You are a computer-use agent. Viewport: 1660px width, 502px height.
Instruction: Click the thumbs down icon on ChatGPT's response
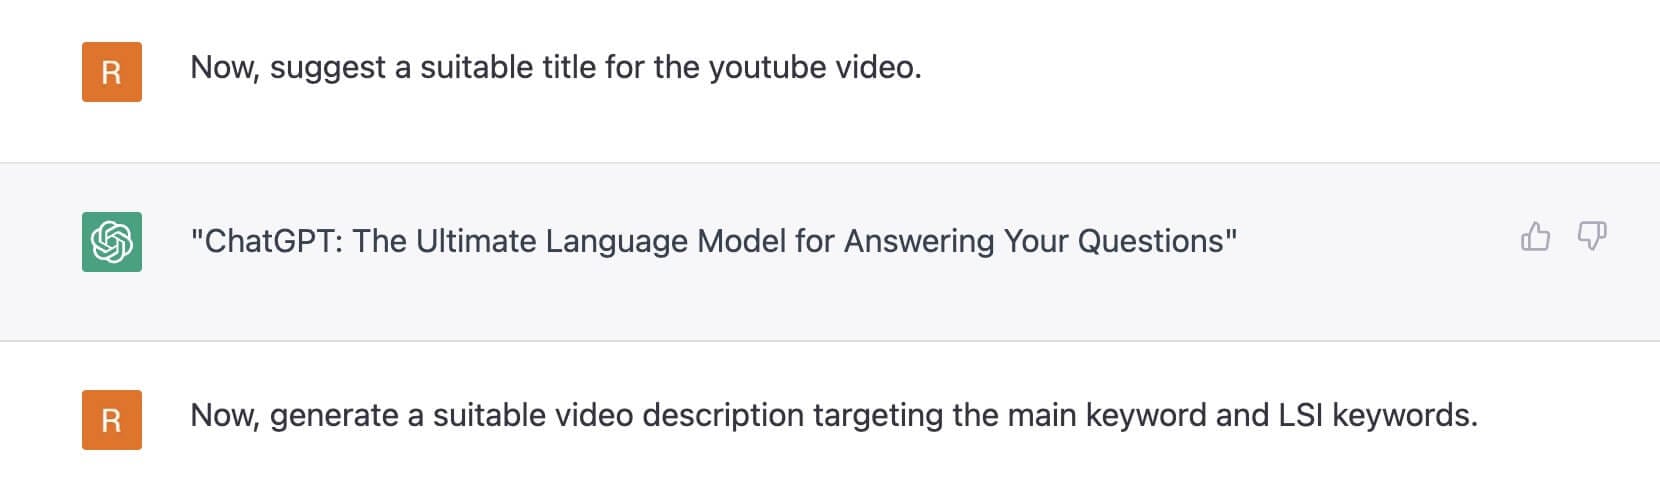tap(1591, 237)
